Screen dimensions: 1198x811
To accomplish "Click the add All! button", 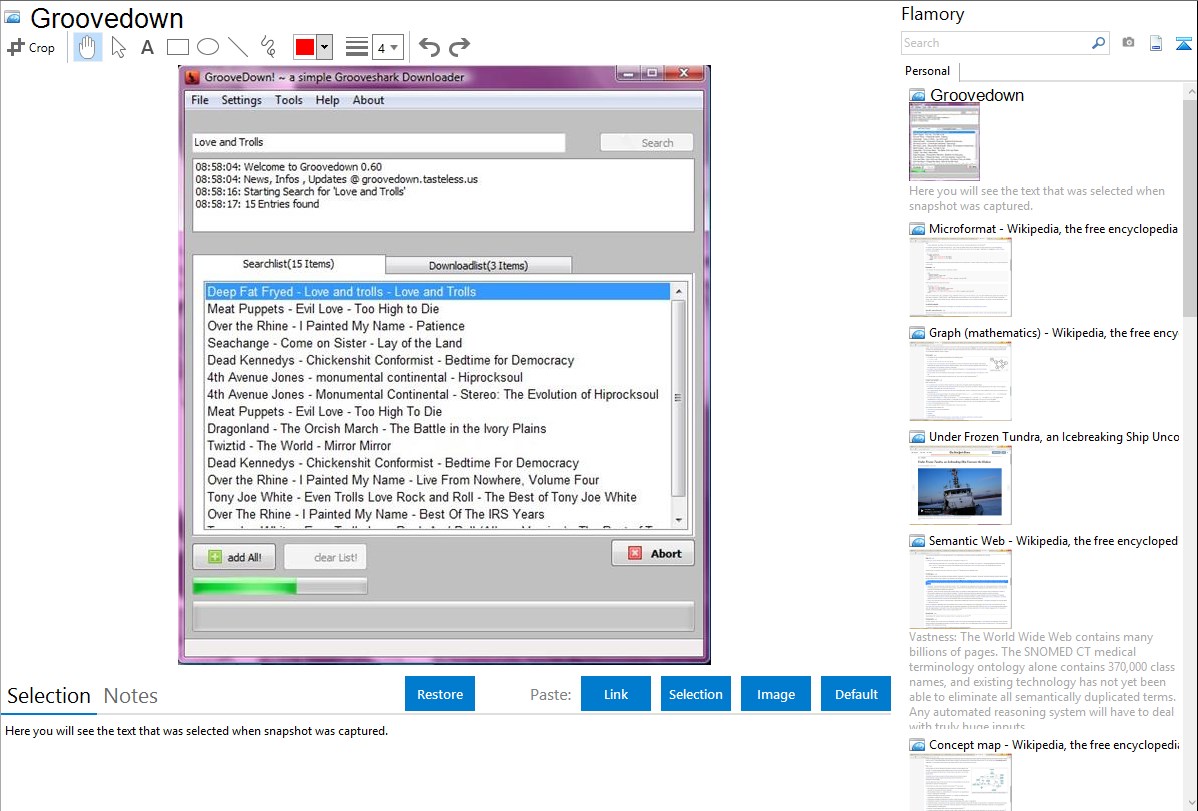I will [234, 557].
